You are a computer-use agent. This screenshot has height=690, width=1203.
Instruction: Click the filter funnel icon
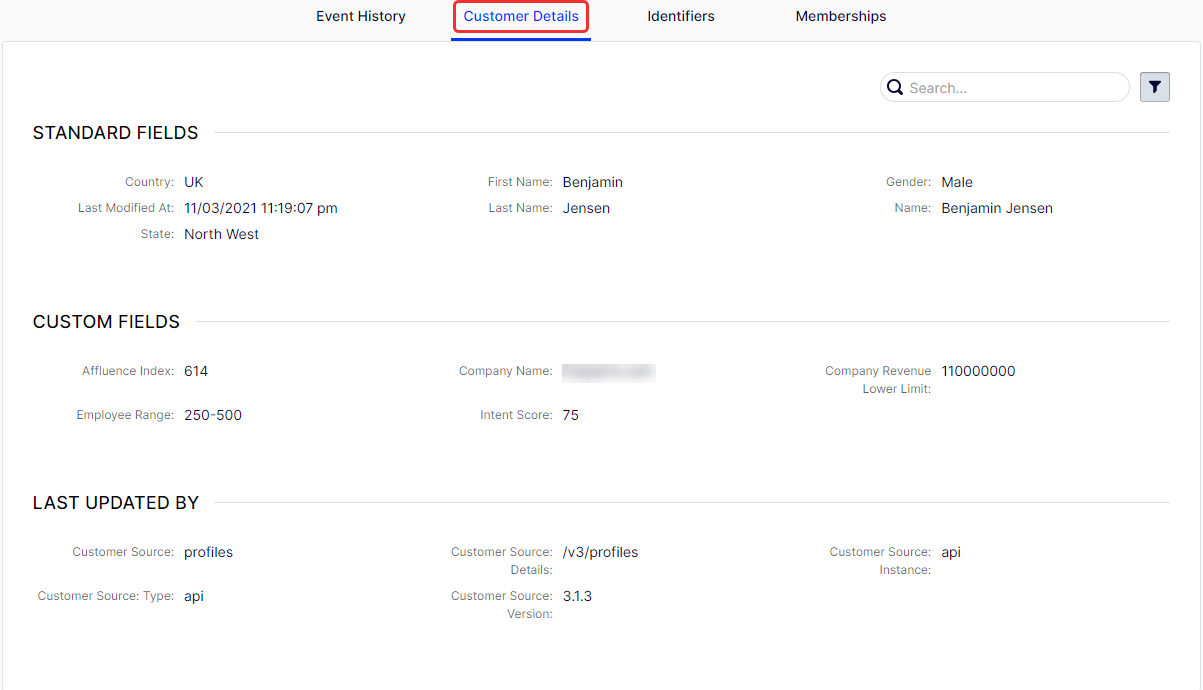[x=1155, y=87]
